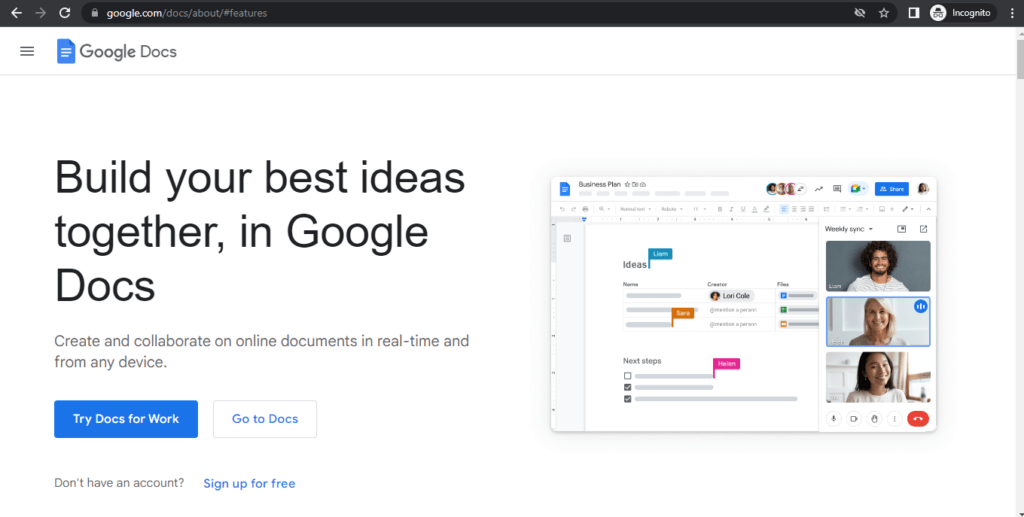Image resolution: width=1024 pixels, height=517 pixels.
Task: Select right align
Action: [803, 209]
